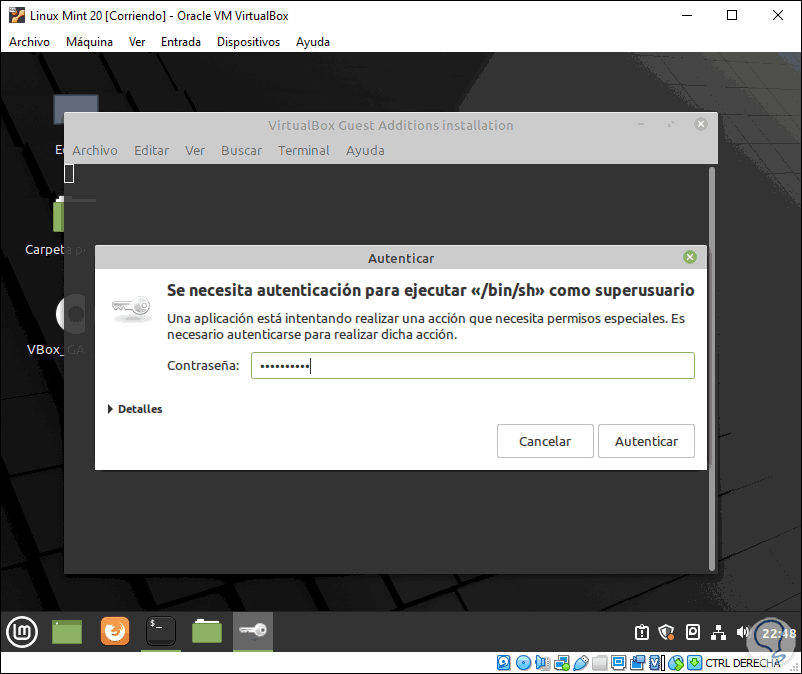This screenshot has width=802, height=674.
Task: Click VirtualBox shared folders indicator
Action: click(x=600, y=663)
